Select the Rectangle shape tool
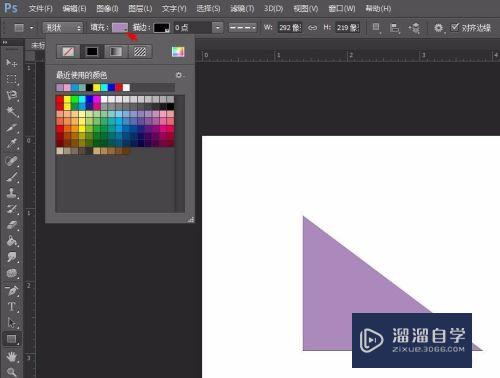 (11, 339)
